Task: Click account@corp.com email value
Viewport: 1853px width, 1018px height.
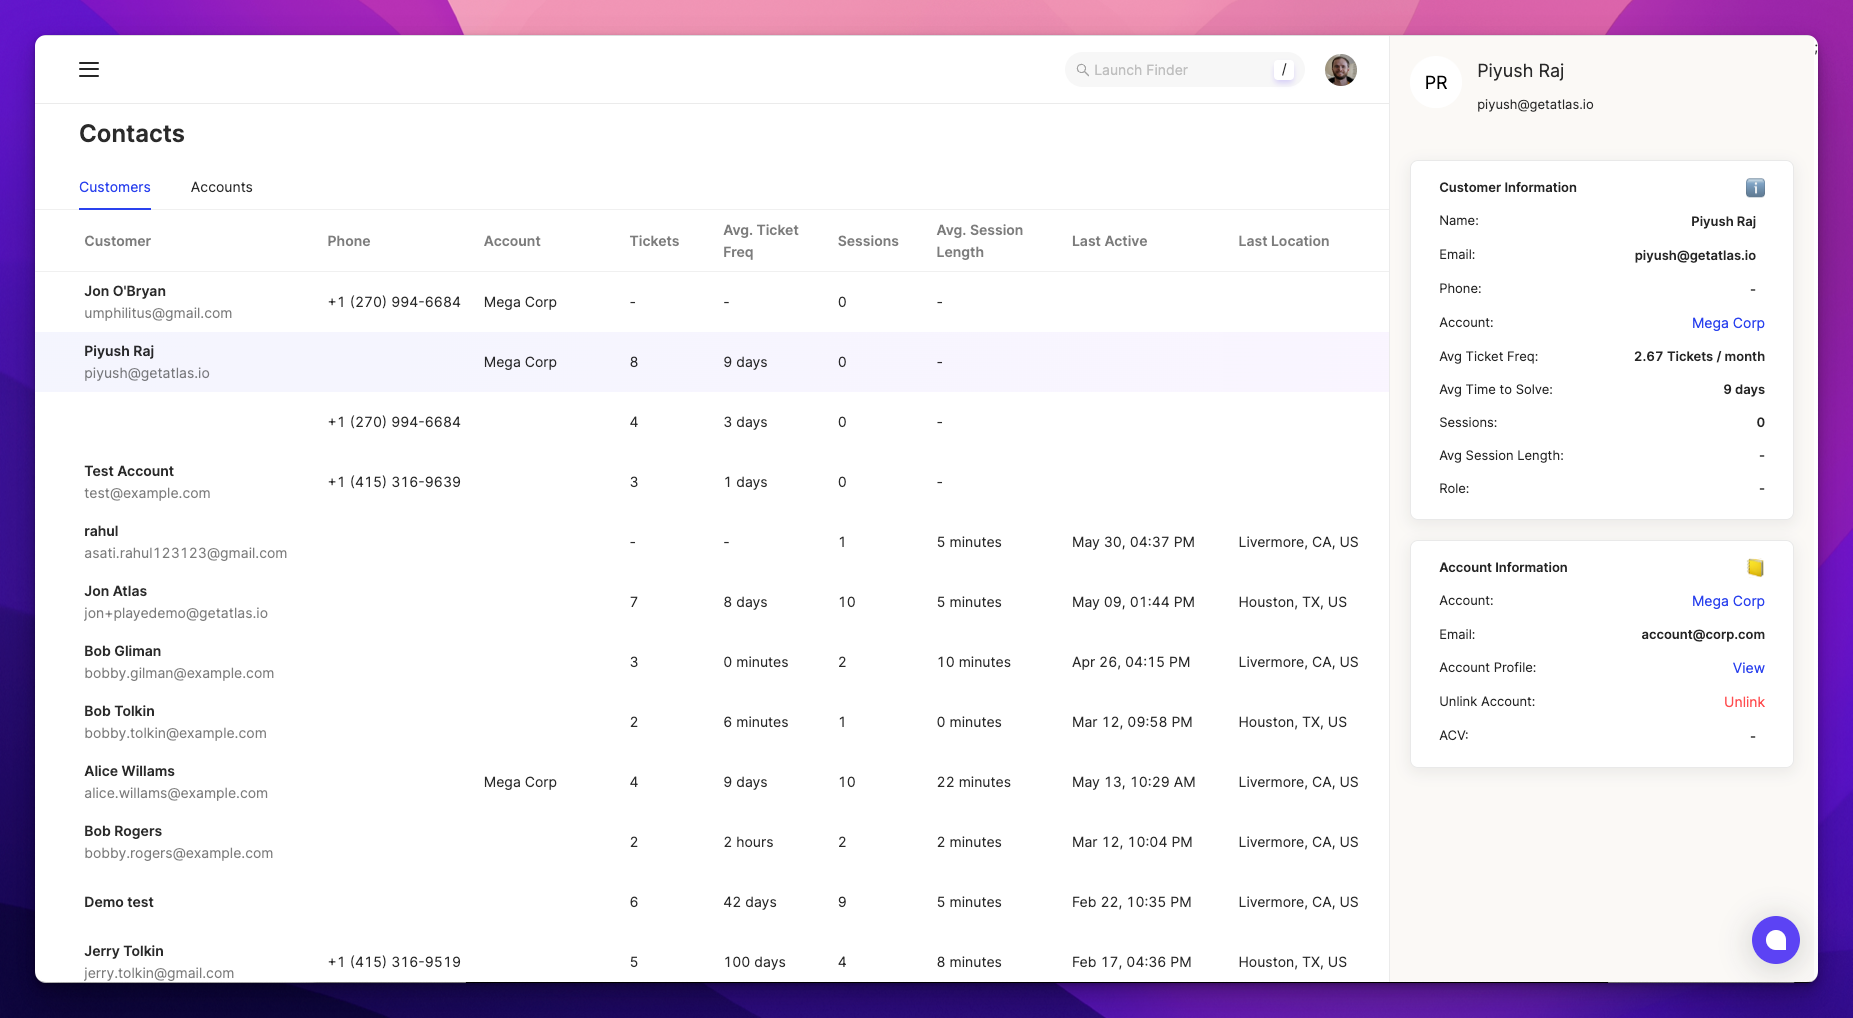Action: coord(1702,635)
